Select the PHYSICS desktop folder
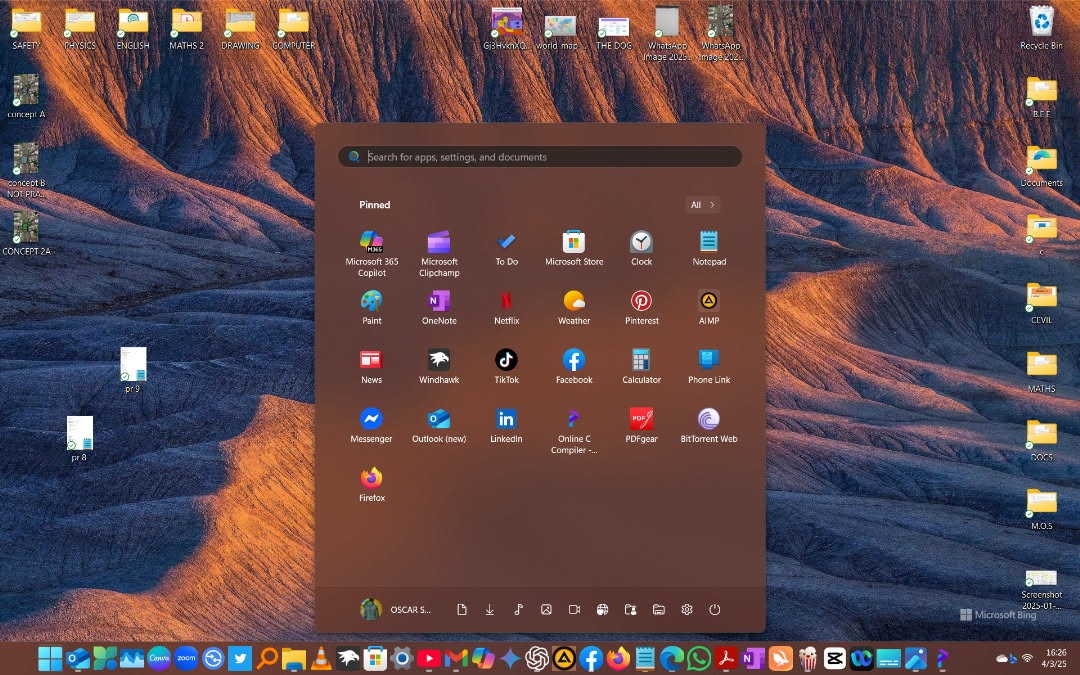 80,28
